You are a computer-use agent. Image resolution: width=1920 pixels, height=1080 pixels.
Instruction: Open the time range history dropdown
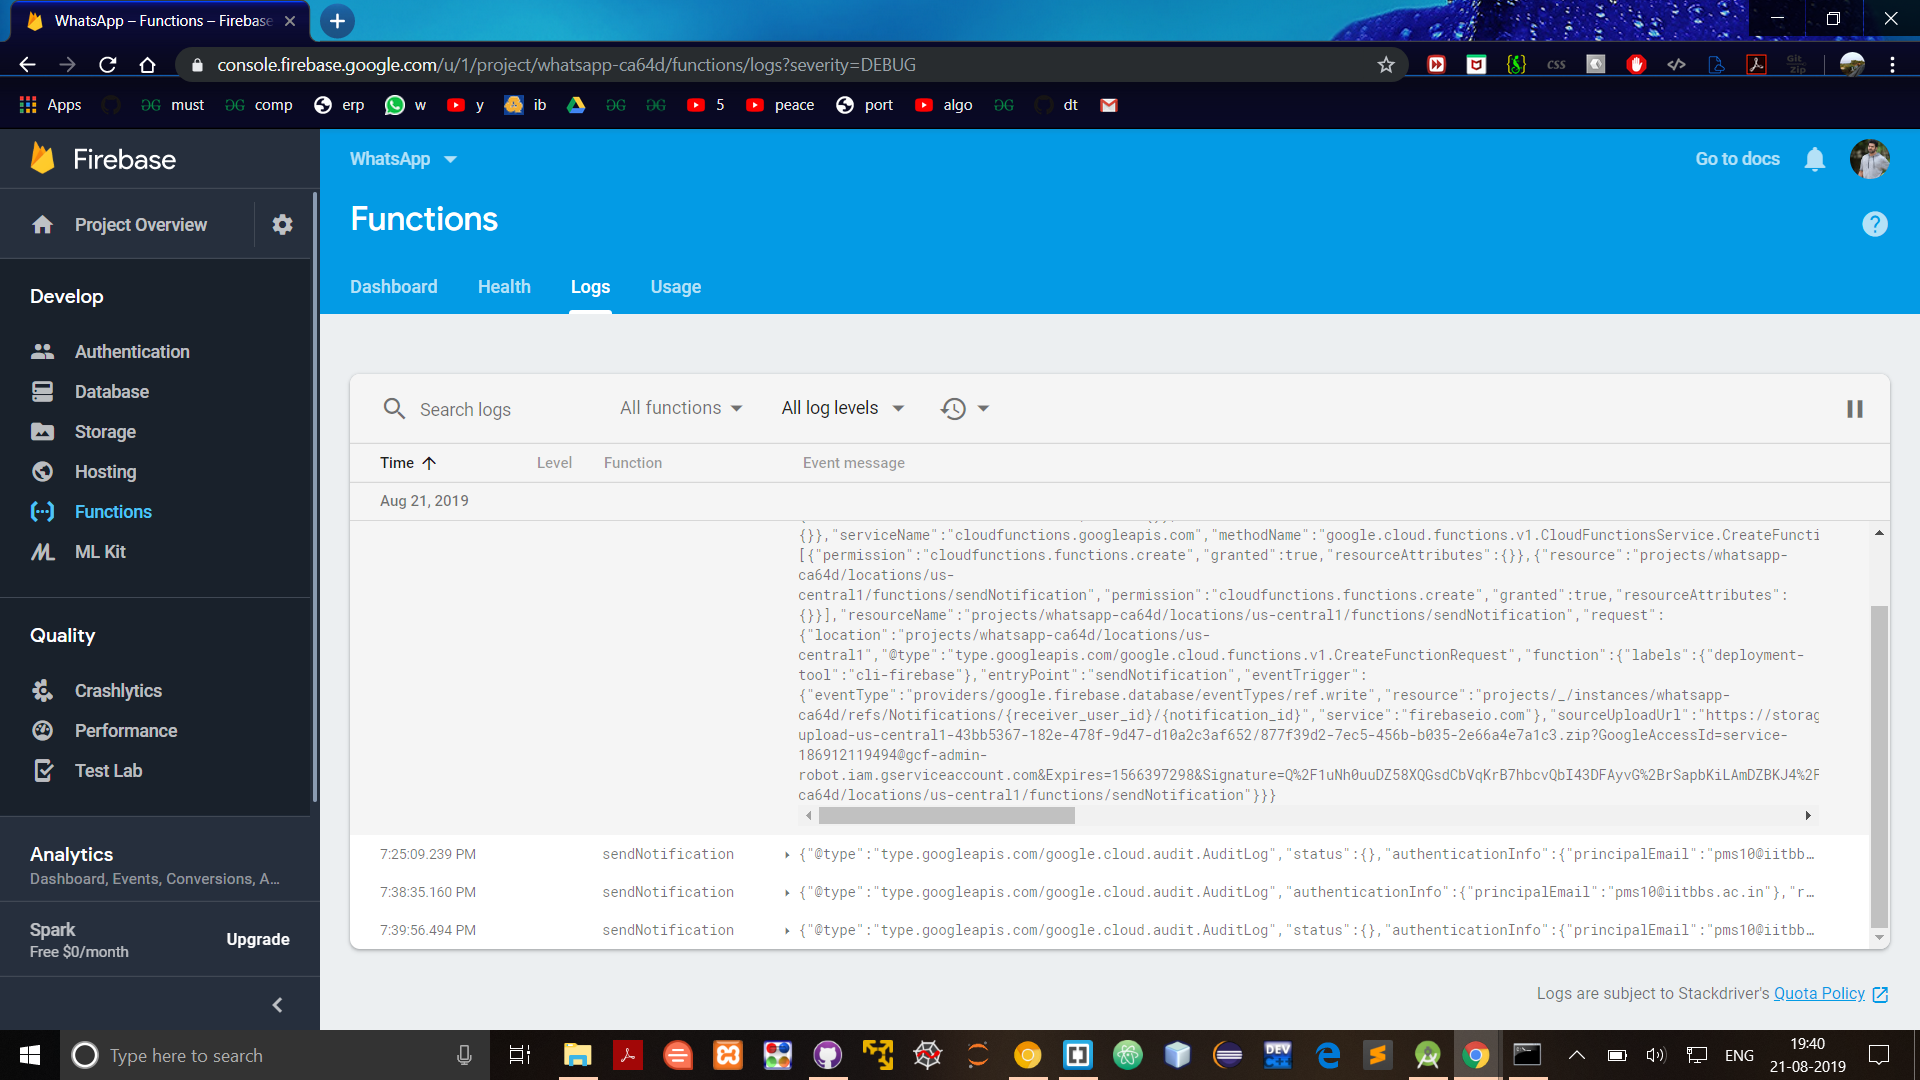pyautogui.click(x=965, y=408)
